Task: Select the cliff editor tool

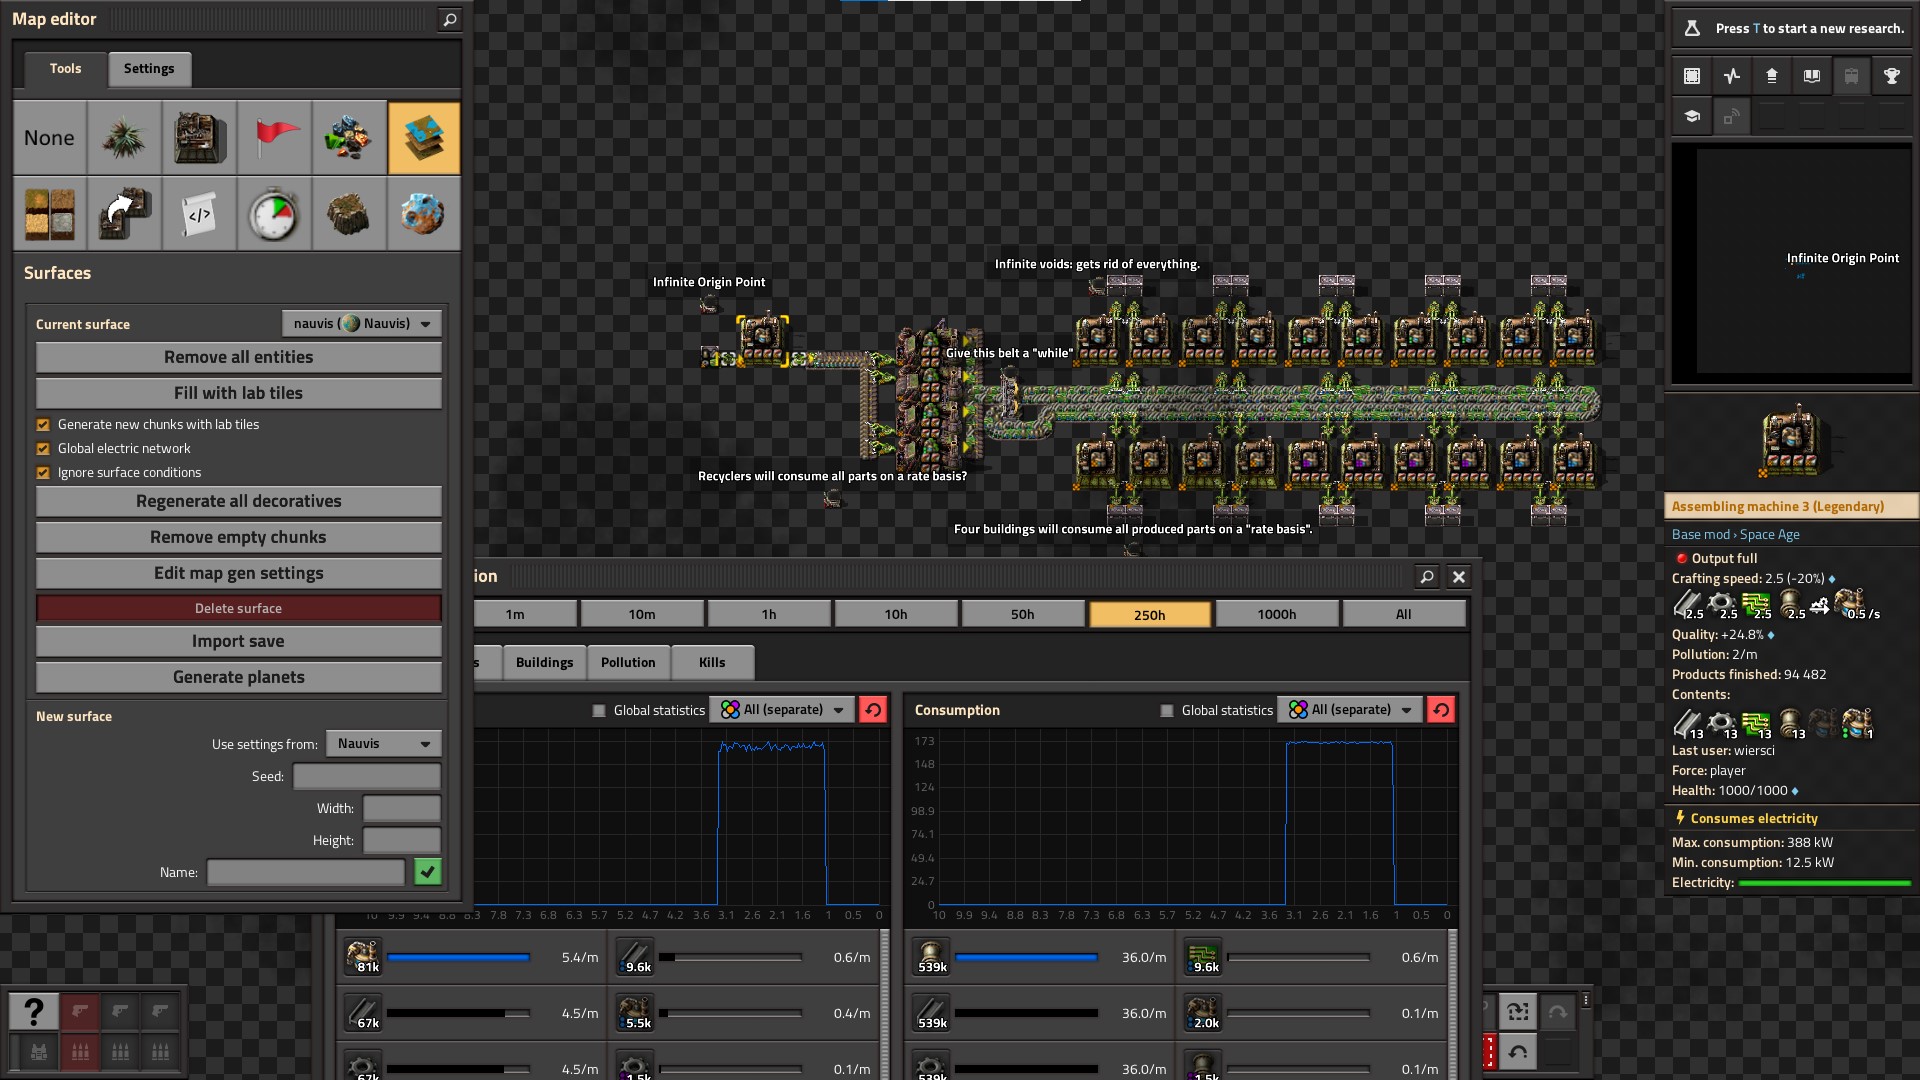Action: (x=349, y=214)
